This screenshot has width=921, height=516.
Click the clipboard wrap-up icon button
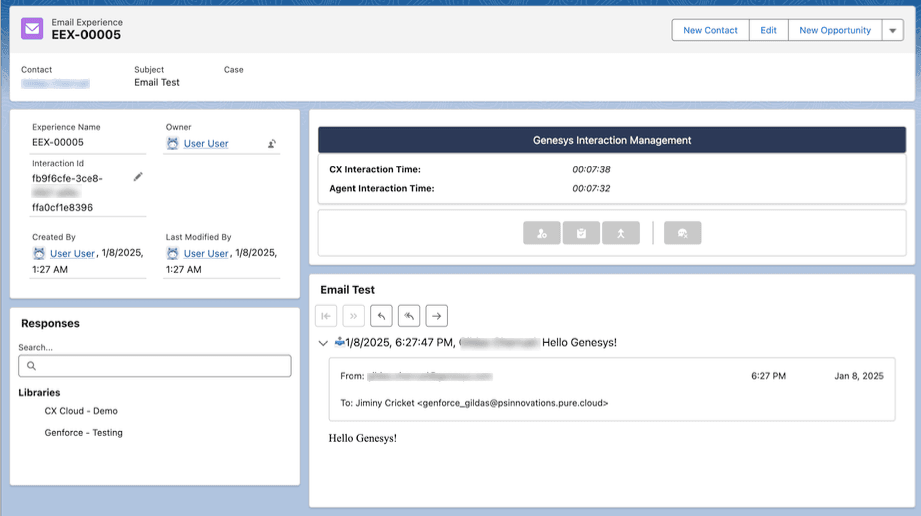pos(581,233)
